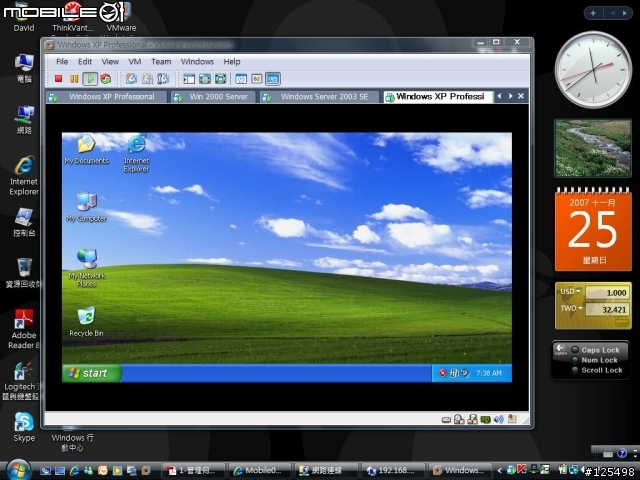Click the green Power On play icon
640x480 pixels.
click(90, 78)
